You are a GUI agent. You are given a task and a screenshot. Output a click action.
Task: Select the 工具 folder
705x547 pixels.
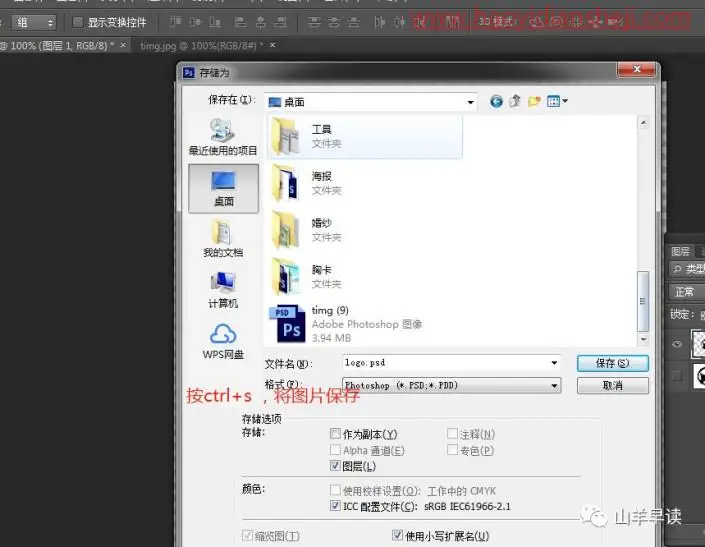pos(365,137)
